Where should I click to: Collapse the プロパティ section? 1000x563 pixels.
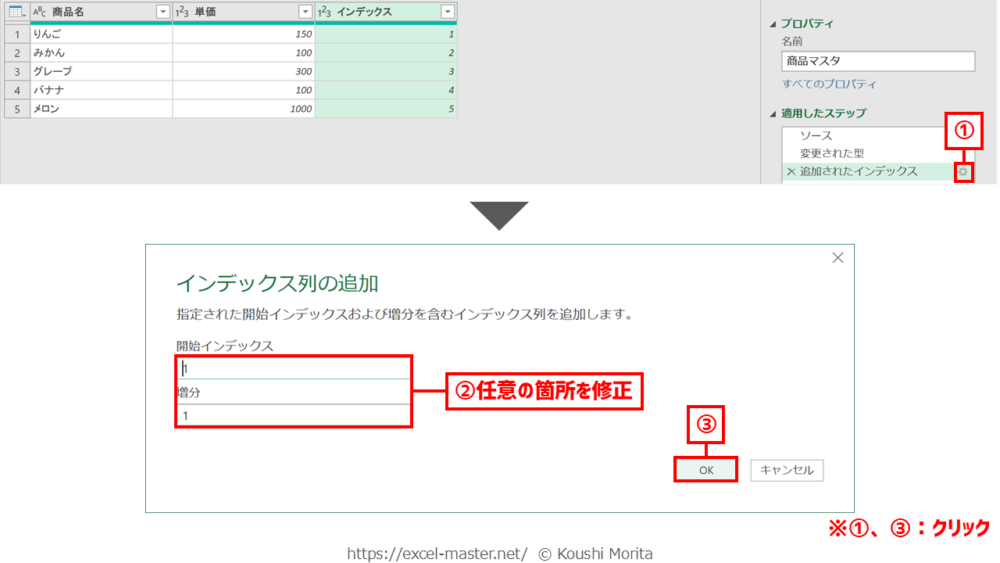tap(772, 24)
